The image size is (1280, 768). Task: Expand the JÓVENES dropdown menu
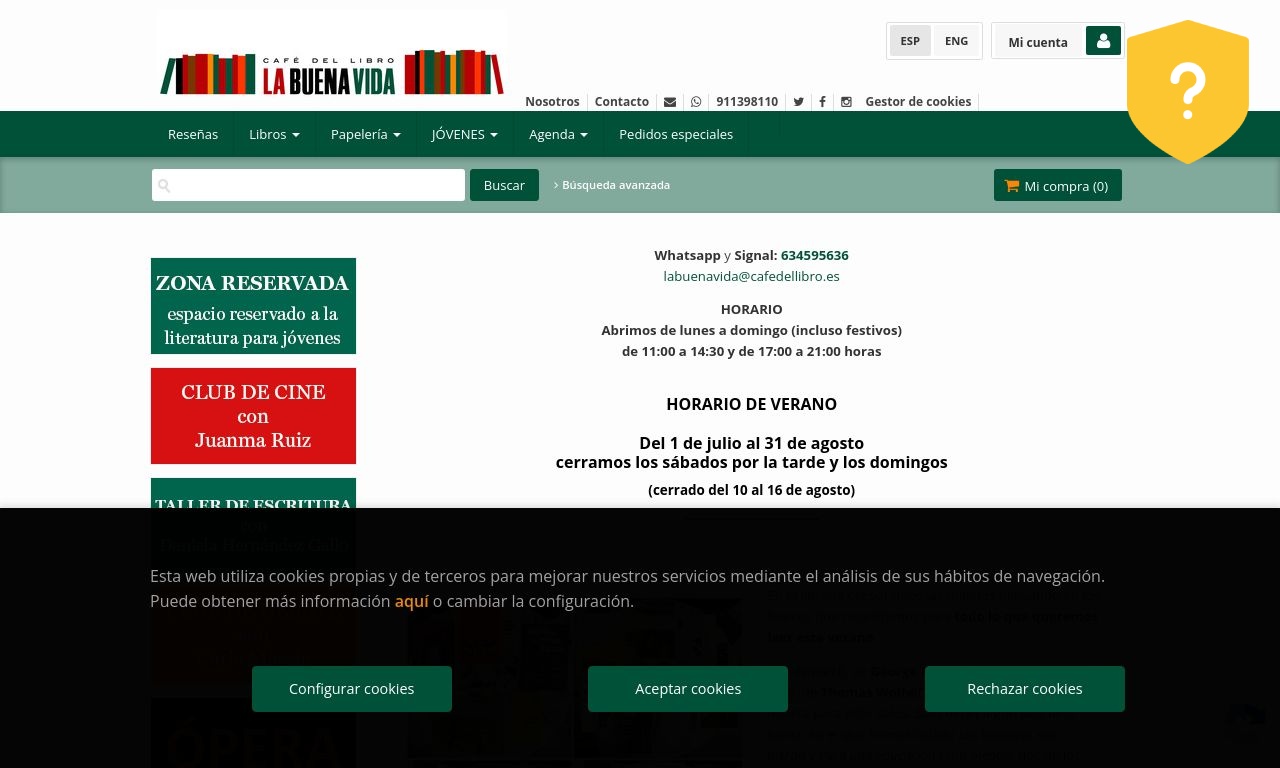465,134
